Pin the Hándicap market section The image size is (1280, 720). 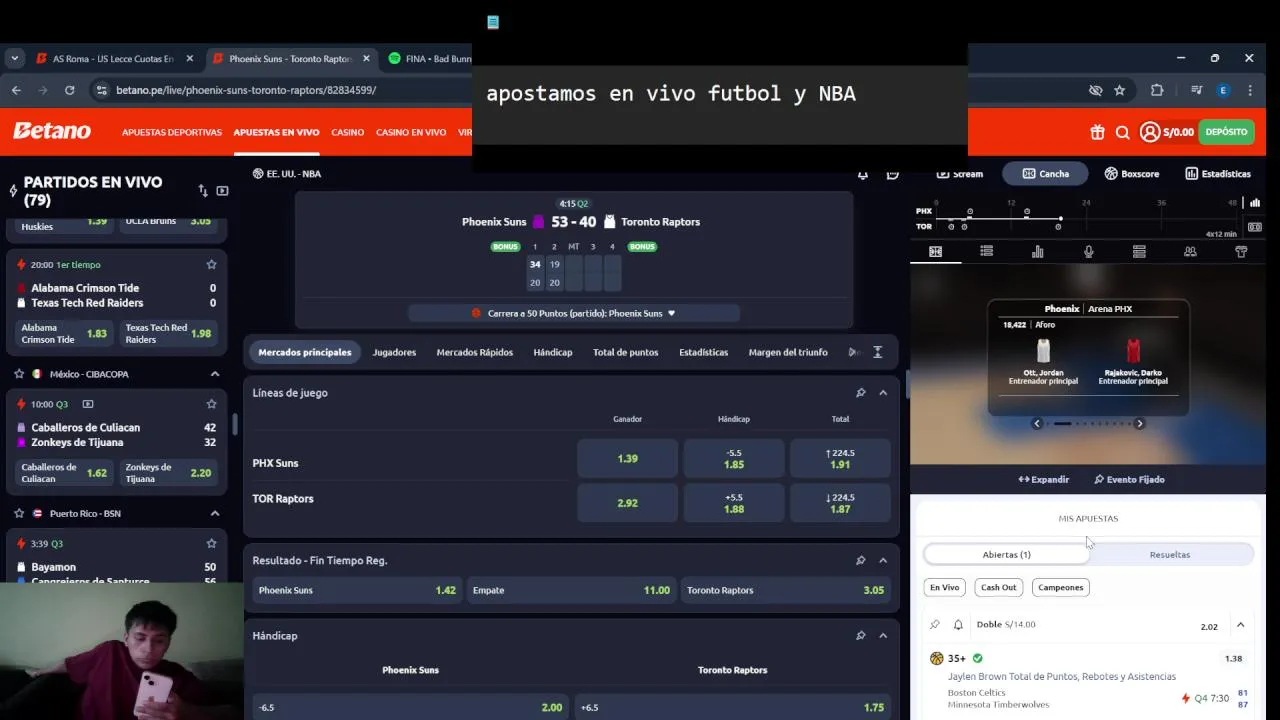click(x=860, y=636)
